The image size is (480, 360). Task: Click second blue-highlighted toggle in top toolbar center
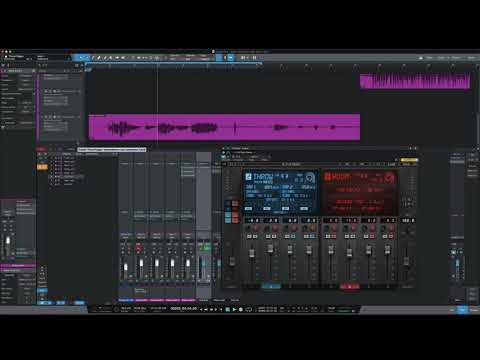tap(231, 58)
